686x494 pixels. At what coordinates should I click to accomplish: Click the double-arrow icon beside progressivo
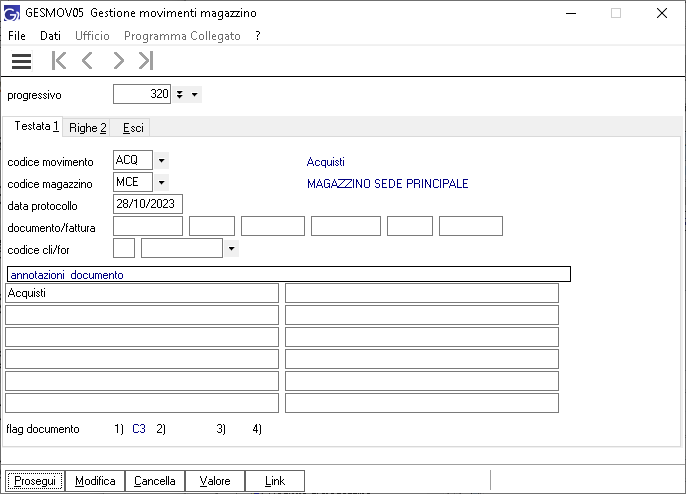(x=179, y=95)
